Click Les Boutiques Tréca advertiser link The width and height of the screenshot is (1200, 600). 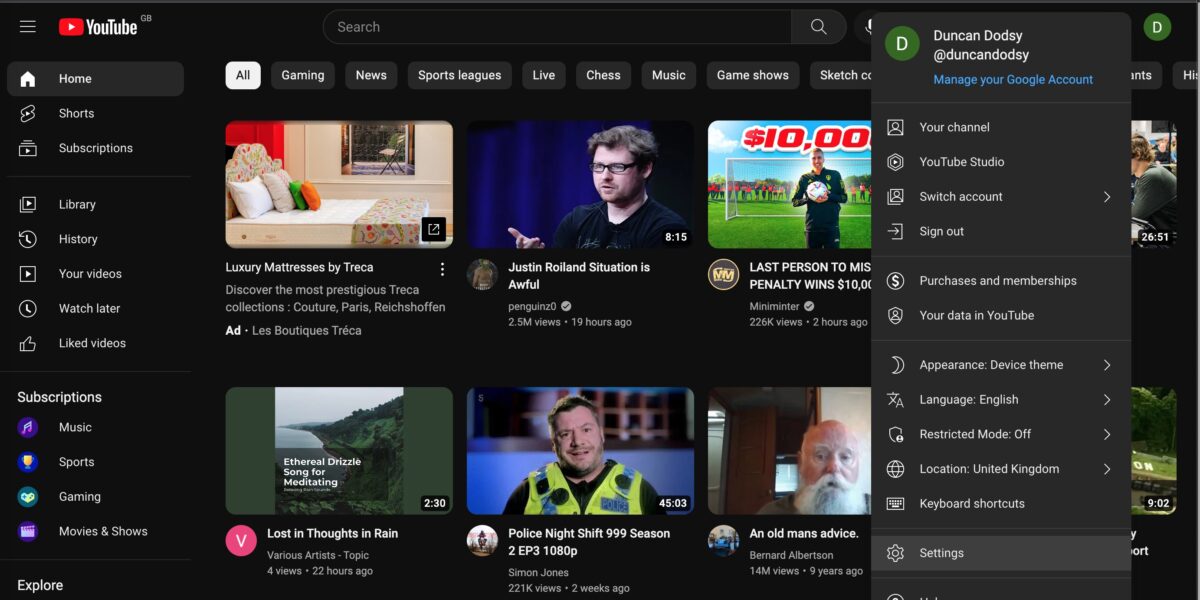307,331
